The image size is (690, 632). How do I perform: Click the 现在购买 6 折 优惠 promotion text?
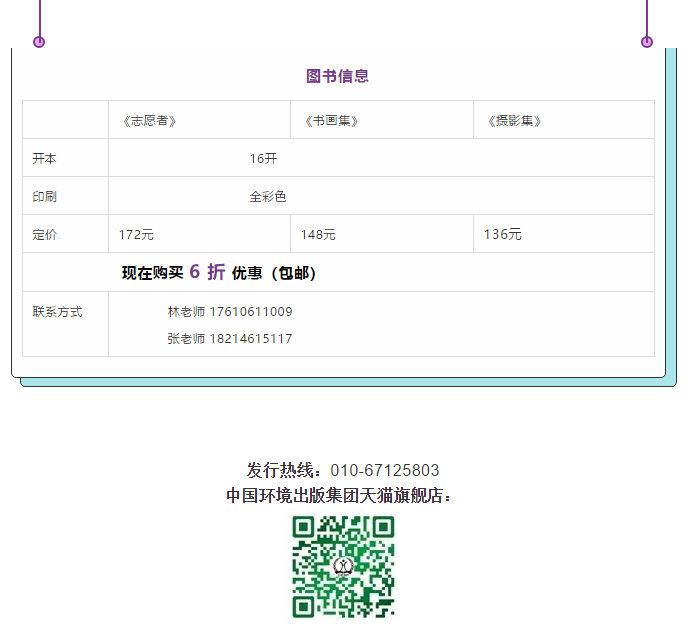coord(219,272)
